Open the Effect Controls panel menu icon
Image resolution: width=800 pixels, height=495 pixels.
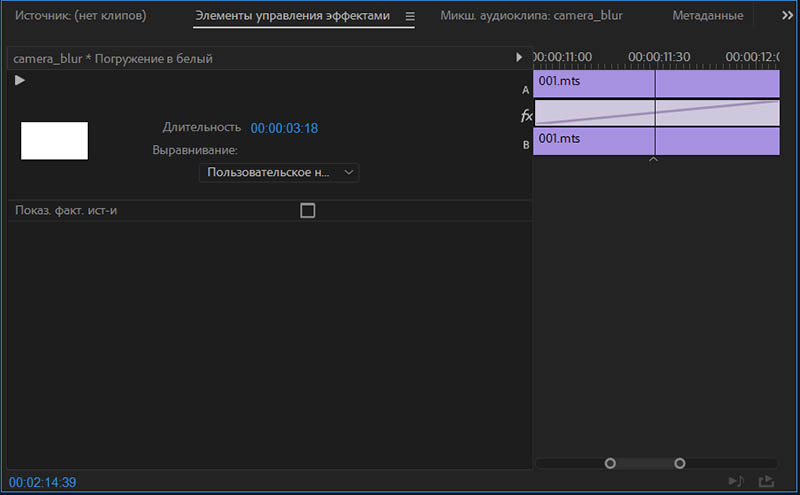(410, 16)
